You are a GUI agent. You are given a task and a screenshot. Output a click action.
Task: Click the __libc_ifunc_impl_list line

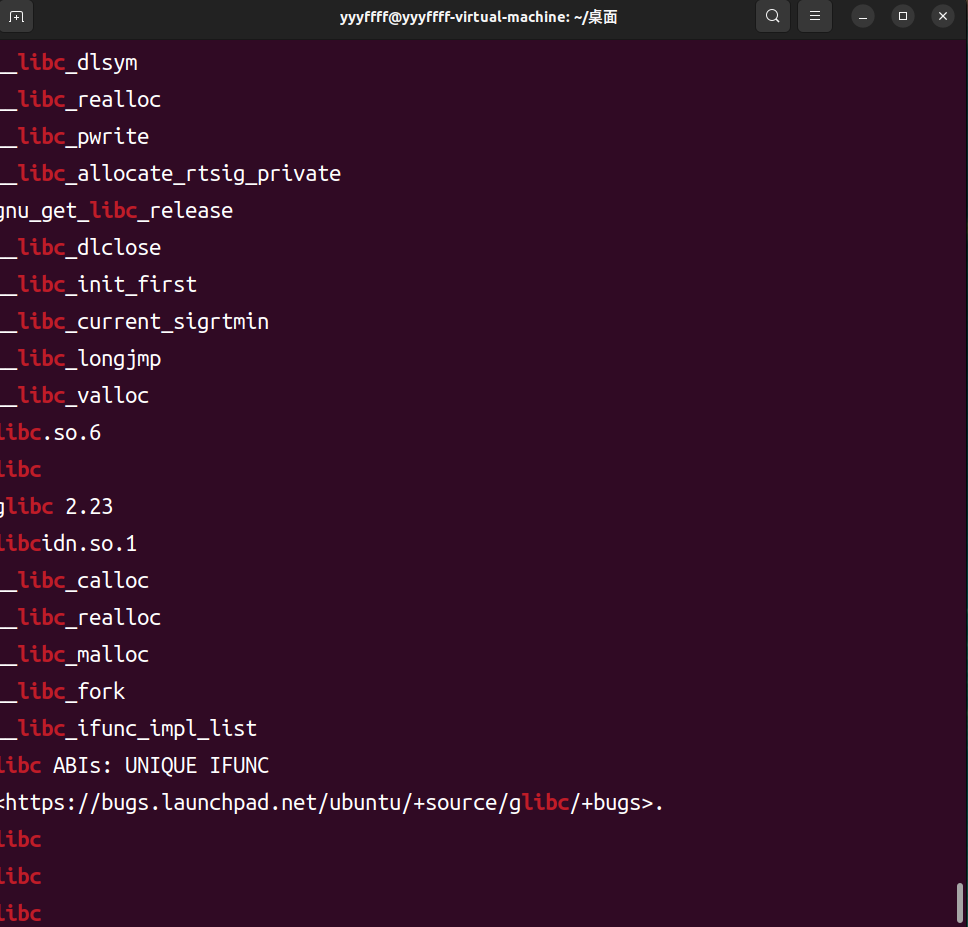click(x=129, y=729)
